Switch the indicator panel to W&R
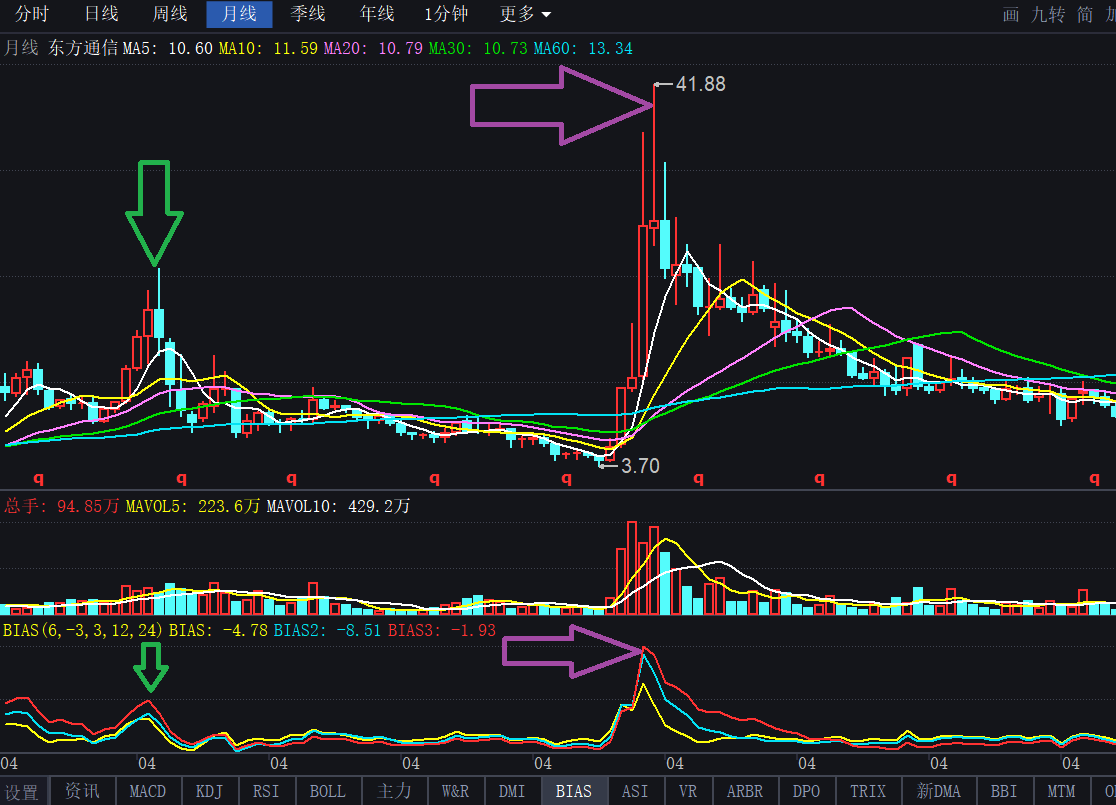The width and height of the screenshot is (1116, 805). click(456, 791)
